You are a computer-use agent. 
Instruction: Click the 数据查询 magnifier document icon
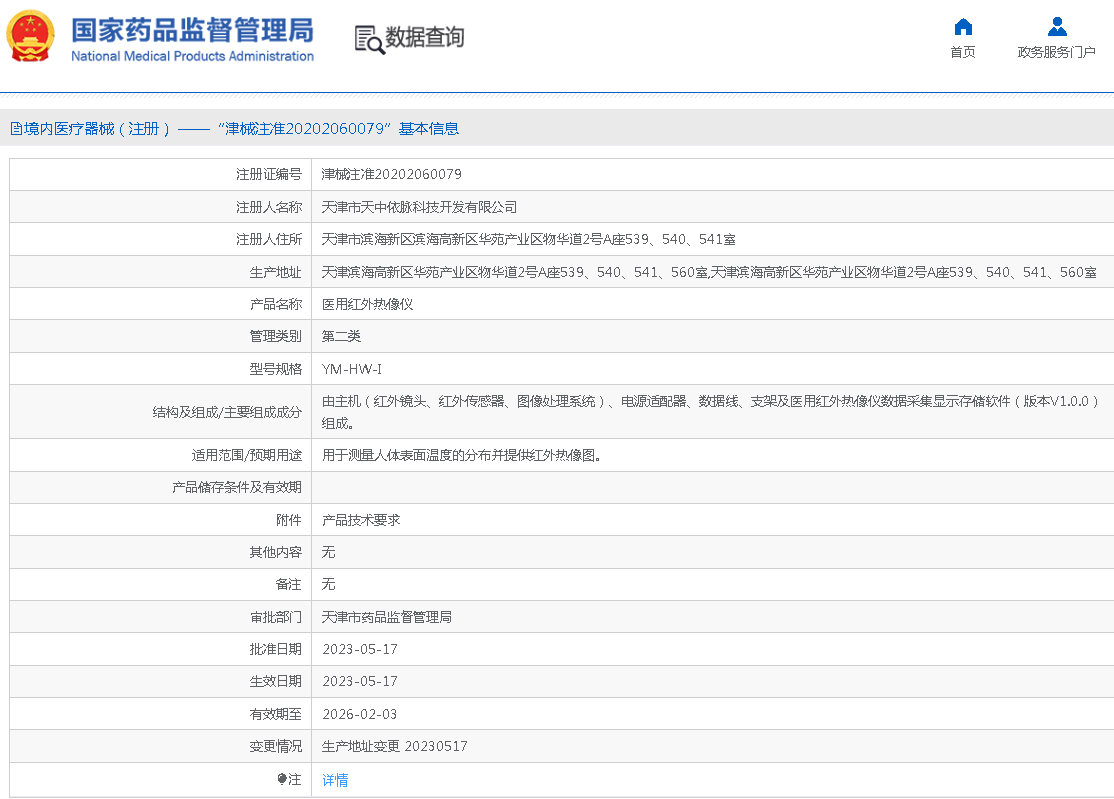(x=369, y=39)
